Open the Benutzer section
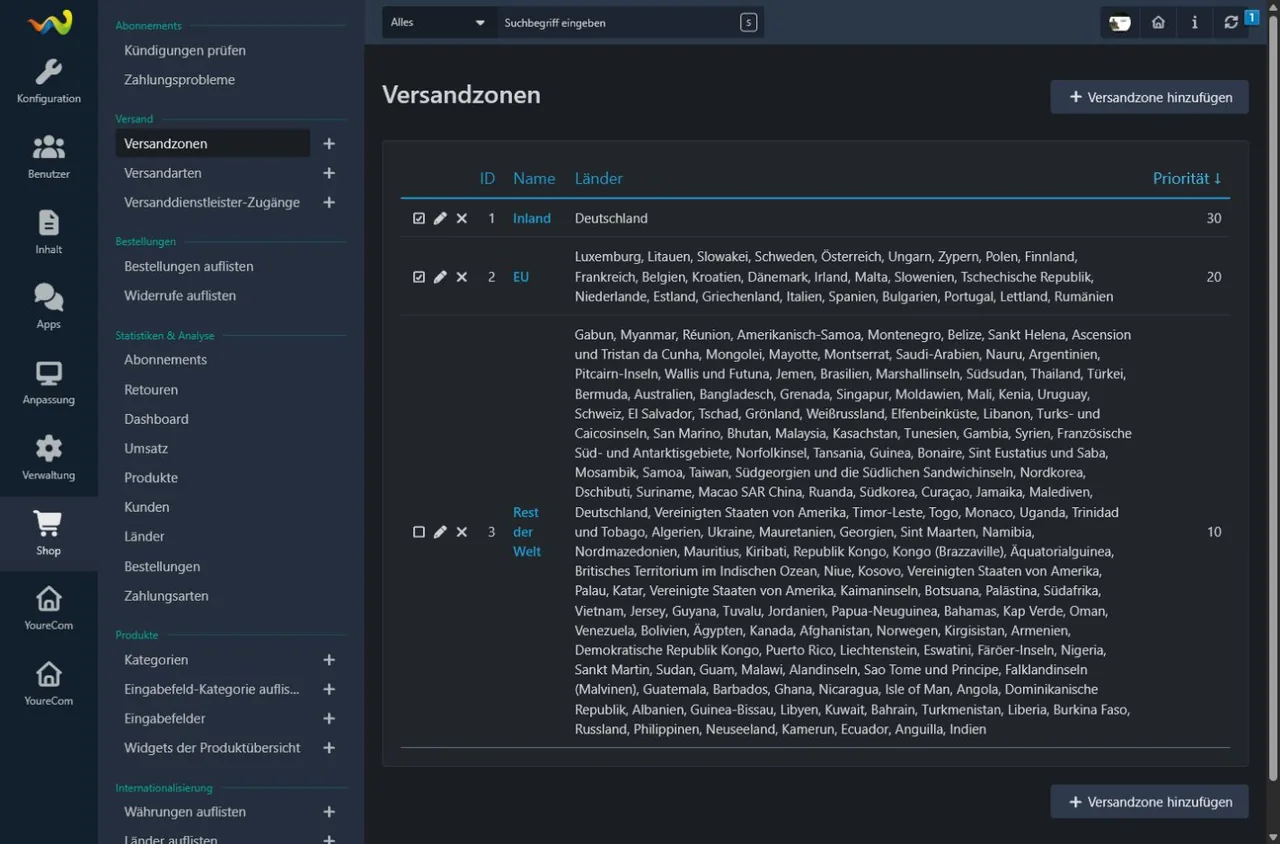This screenshot has width=1280, height=844. (48, 157)
